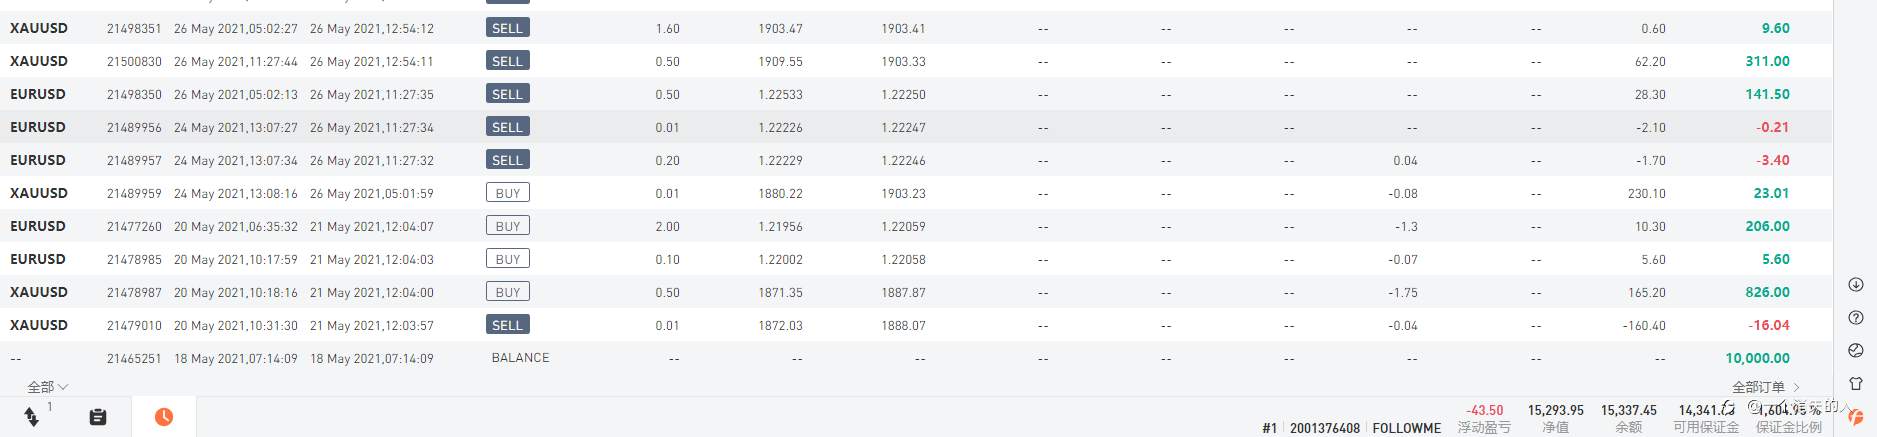This screenshot has height=437, width=1877.
Task: Click the orange FOLLOWME logo icon
Action: (x=1856, y=416)
